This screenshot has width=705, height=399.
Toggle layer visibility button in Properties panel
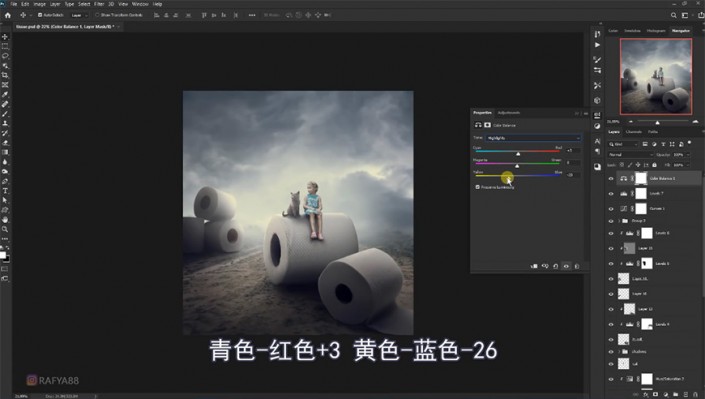pyautogui.click(x=567, y=266)
